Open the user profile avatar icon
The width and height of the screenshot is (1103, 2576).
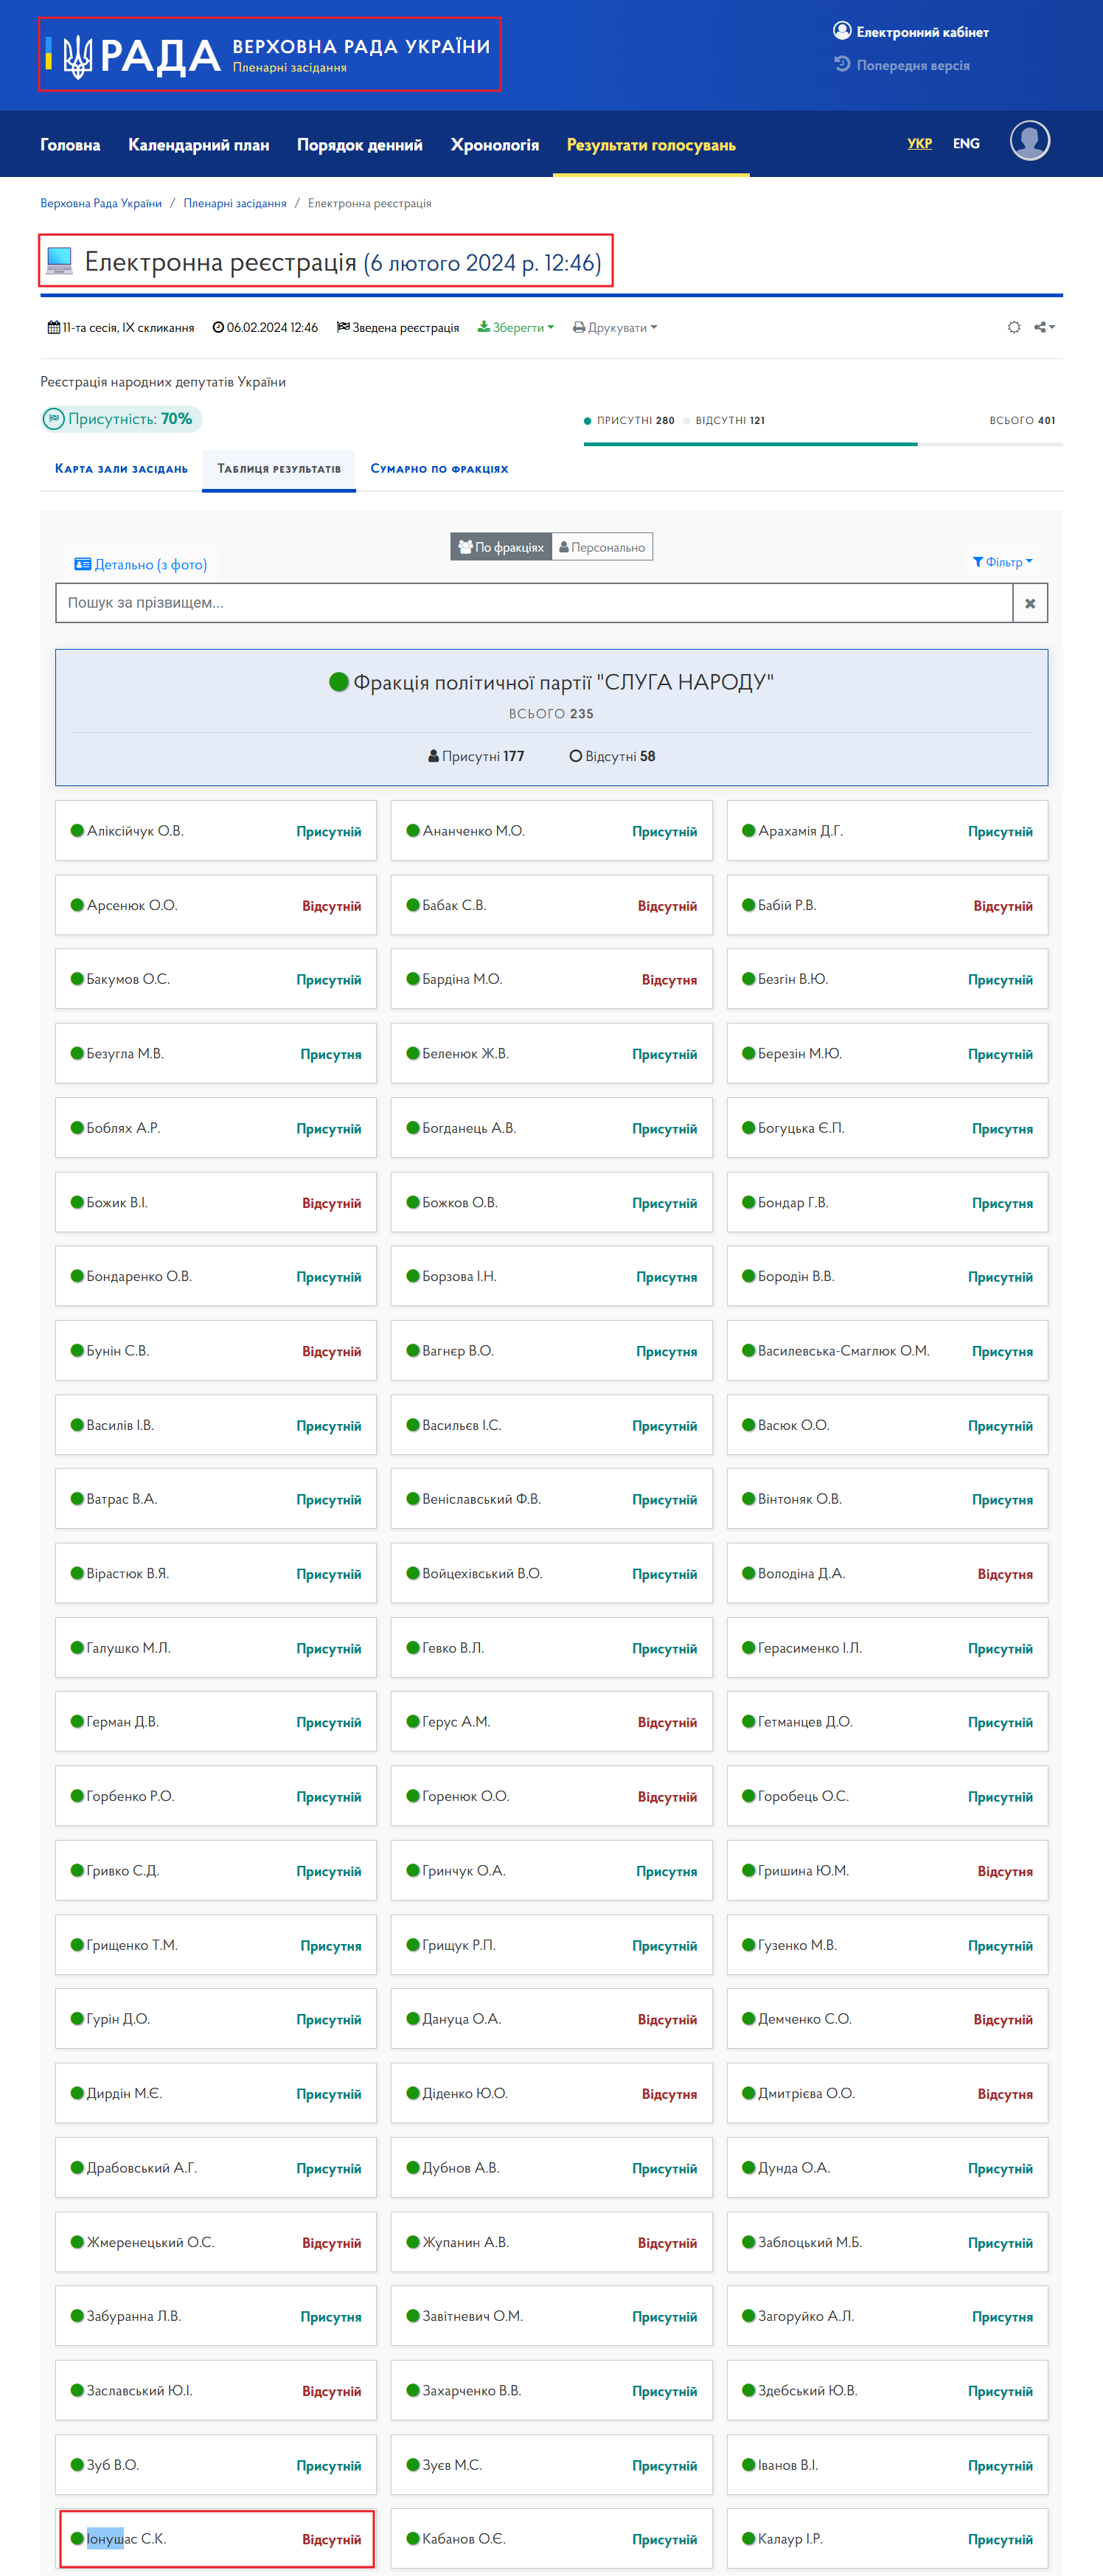tap(1029, 141)
